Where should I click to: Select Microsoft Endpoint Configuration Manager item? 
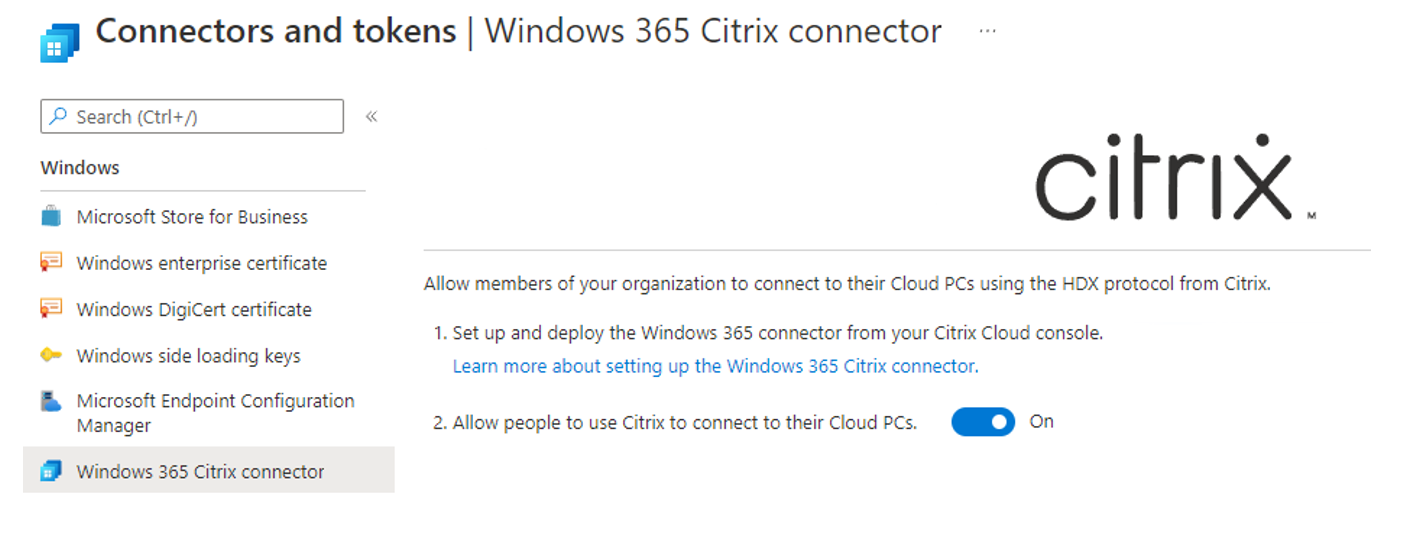pos(215,413)
